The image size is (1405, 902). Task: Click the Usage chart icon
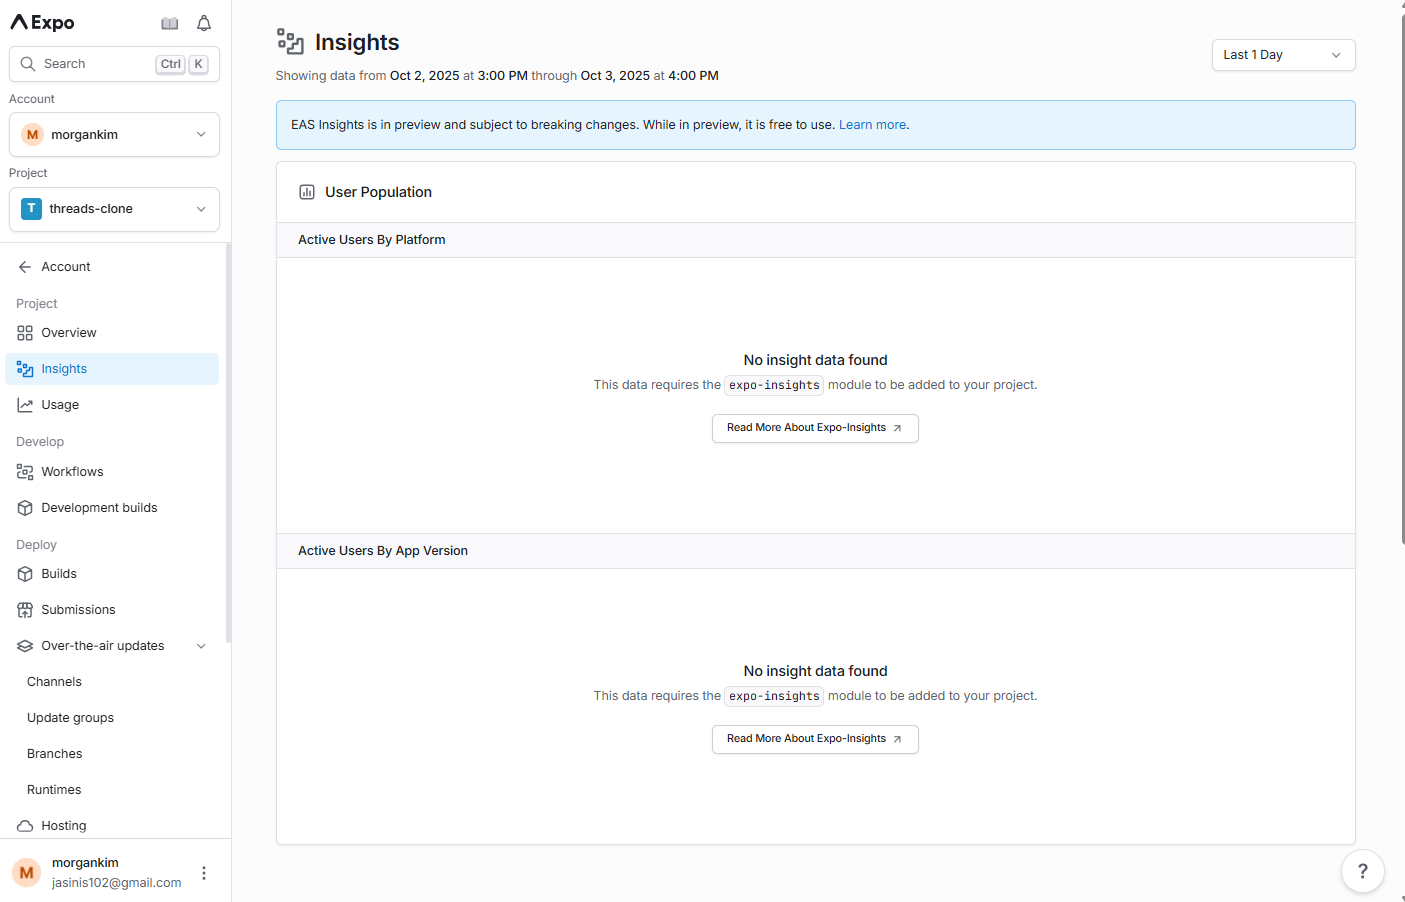pyautogui.click(x=25, y=405)
